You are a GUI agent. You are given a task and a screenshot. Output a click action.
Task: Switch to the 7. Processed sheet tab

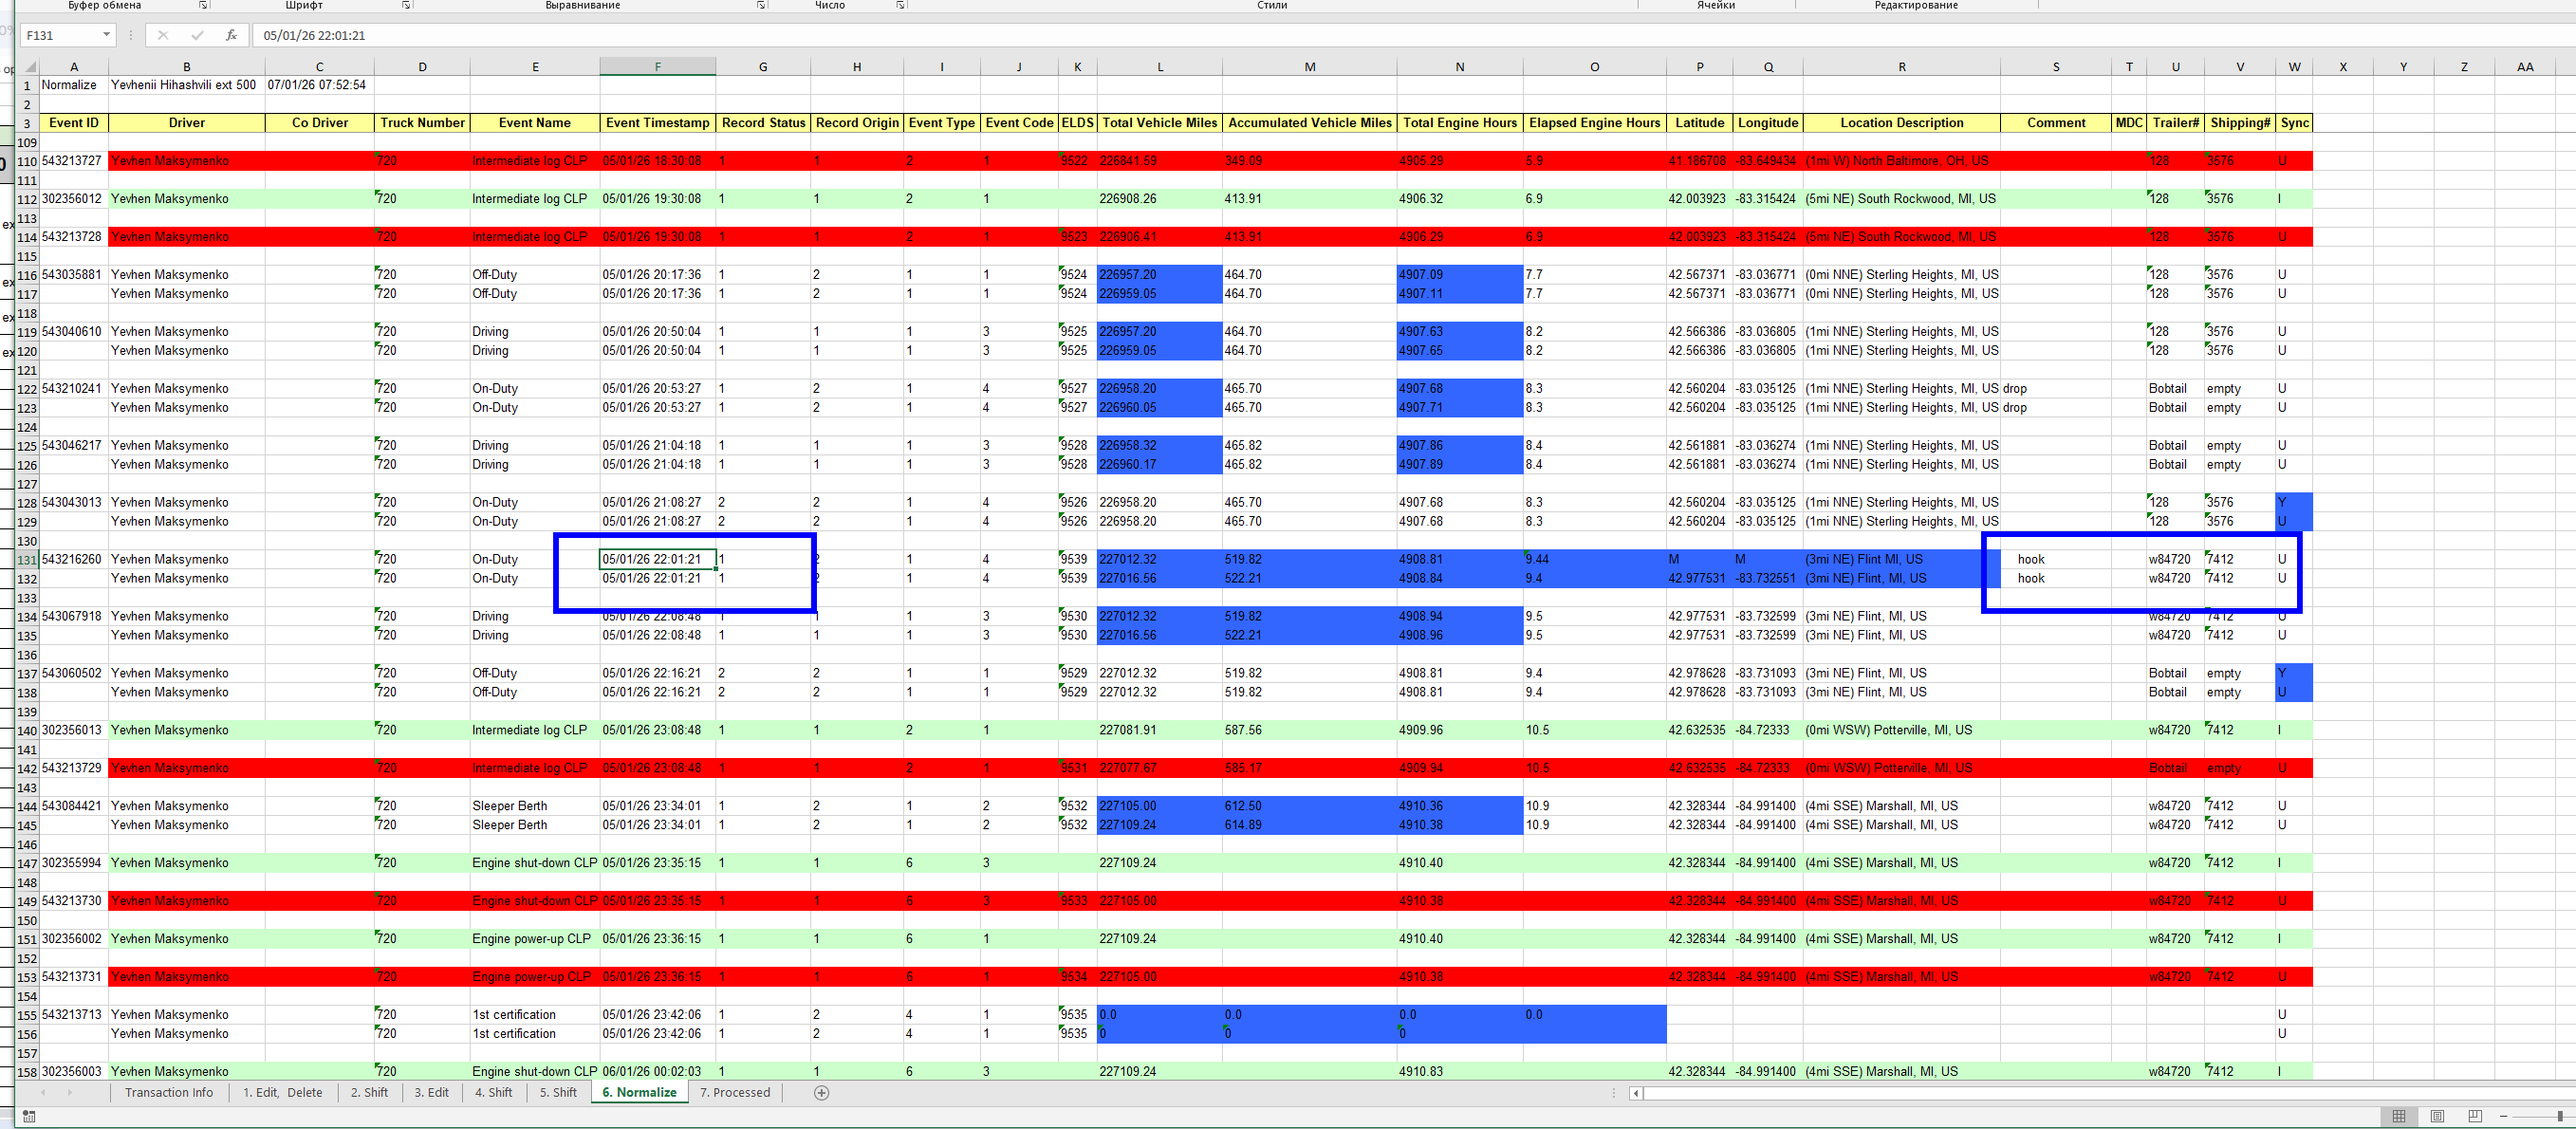click(x=735, y=1092)
